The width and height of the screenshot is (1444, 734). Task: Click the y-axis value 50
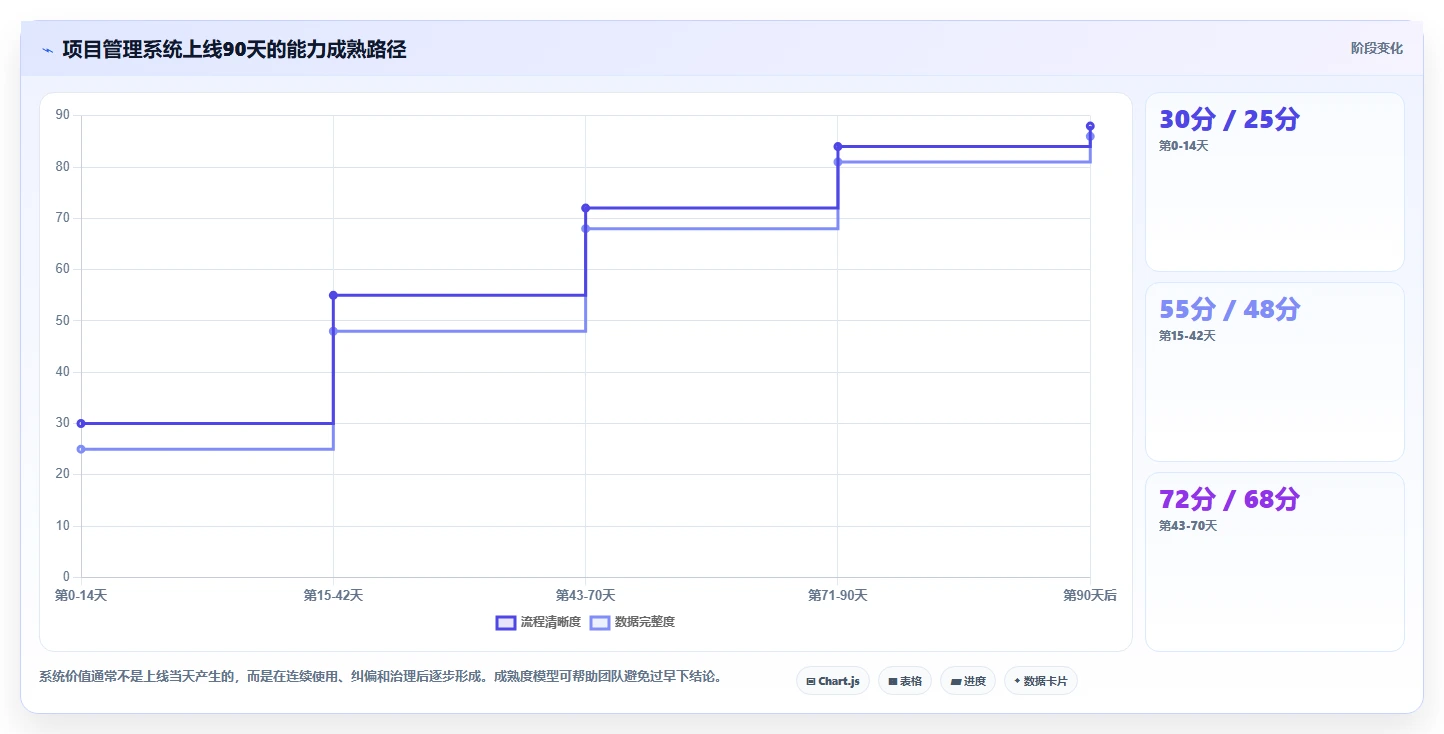click(x=63, y=320)
